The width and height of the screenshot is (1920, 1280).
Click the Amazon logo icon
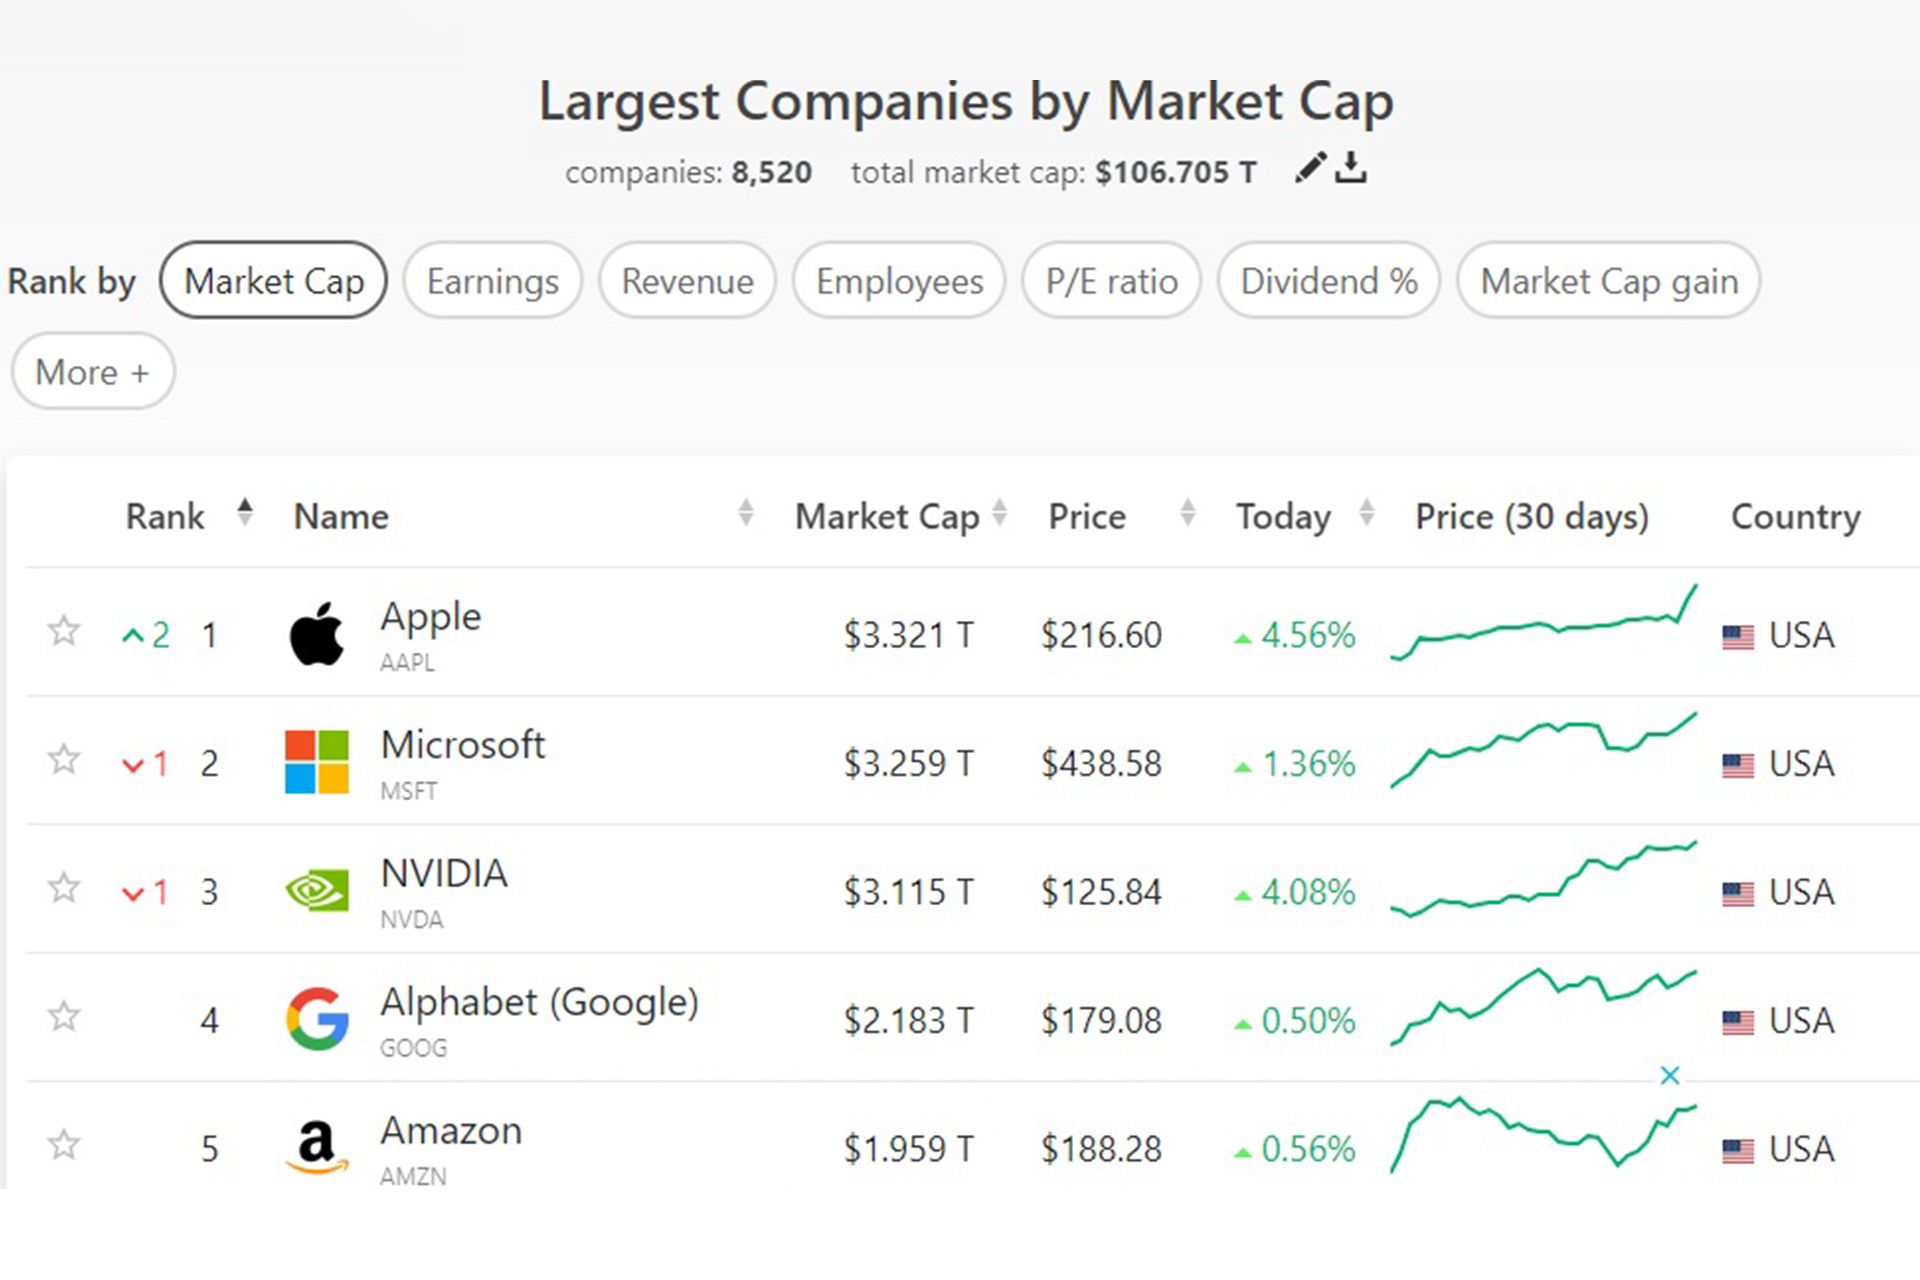[x=317, y=1146]
